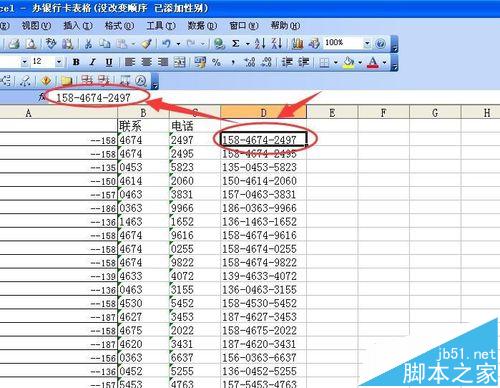Apply the red Font Color A
Screen dimensions: 500x388
point(373,62)
